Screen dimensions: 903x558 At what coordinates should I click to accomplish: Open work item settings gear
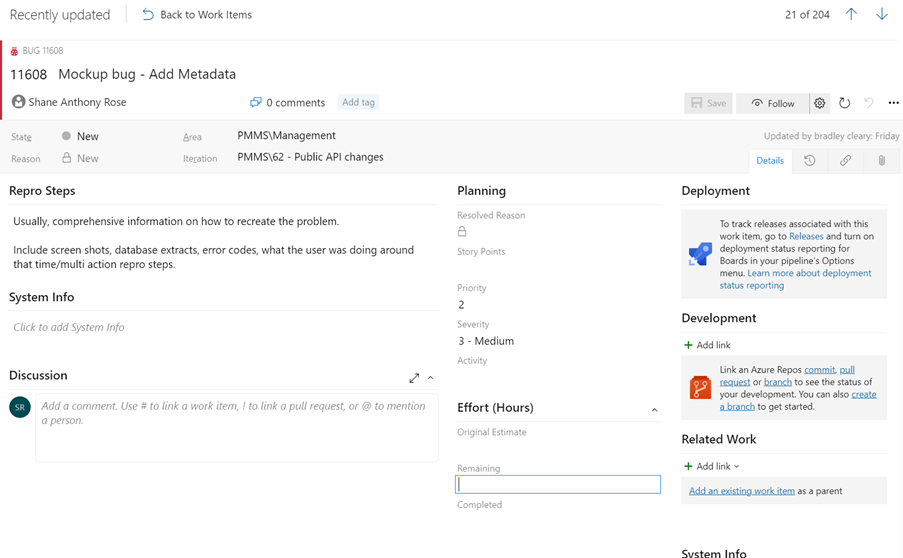(x=819, y=103)
